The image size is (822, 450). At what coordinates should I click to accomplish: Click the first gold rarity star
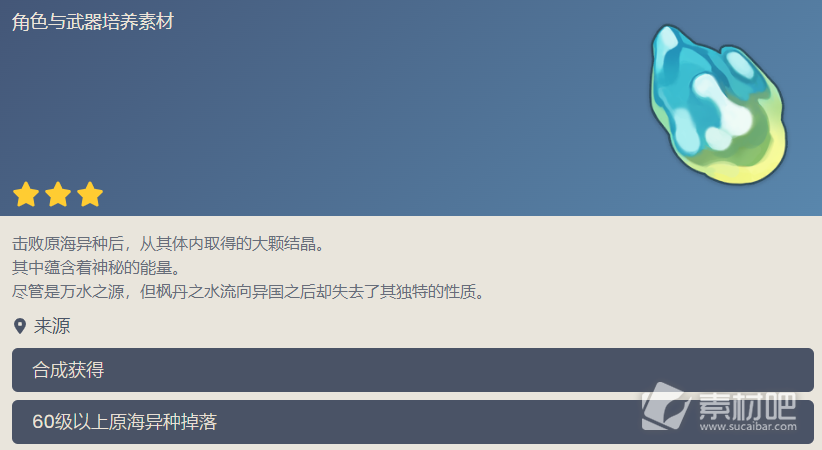pos(26,195)
